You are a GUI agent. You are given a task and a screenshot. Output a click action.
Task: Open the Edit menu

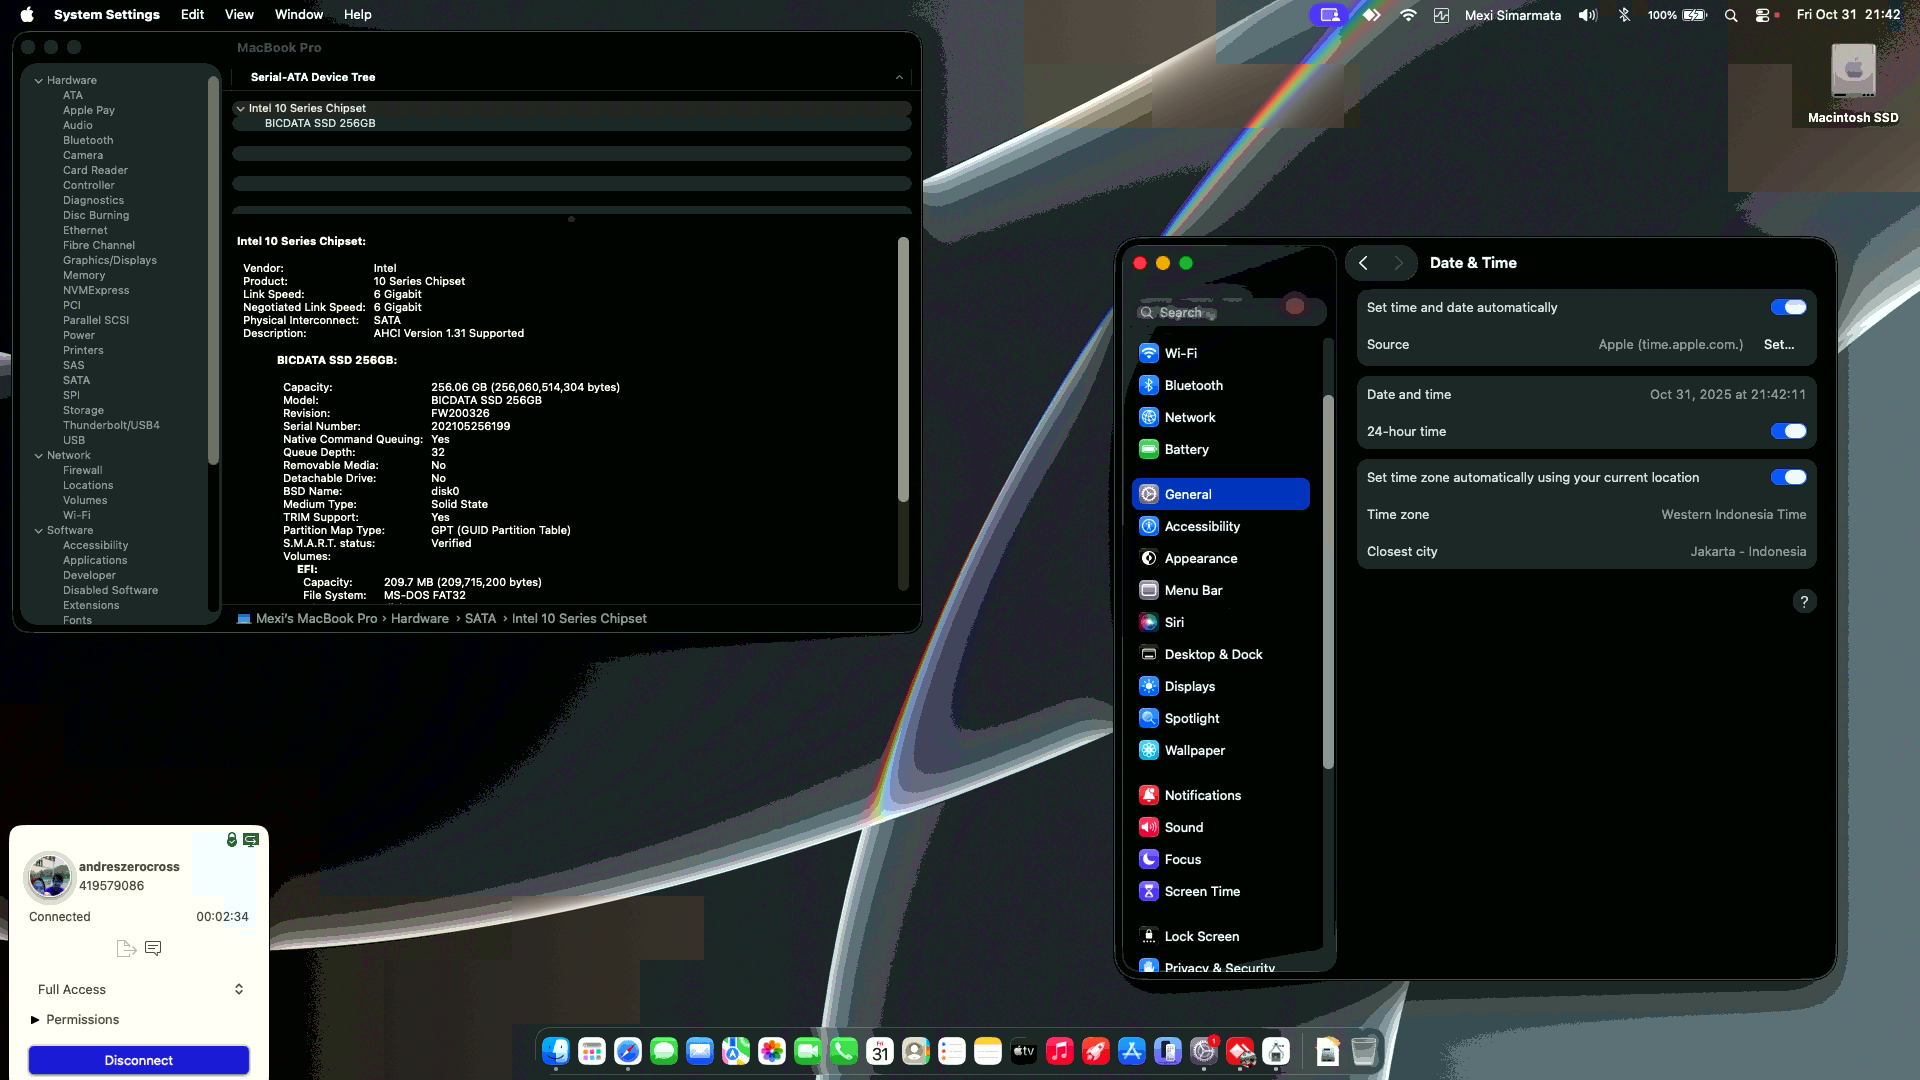[192, 15]
